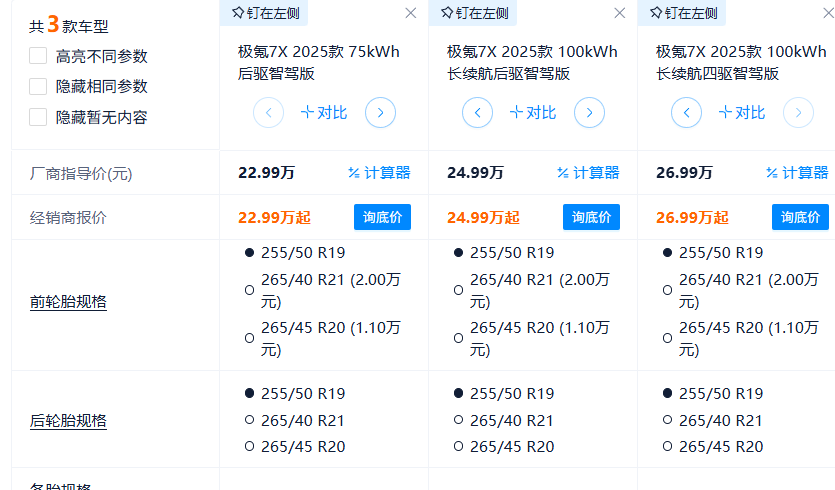Click the 22.99万起 dealer price
The image size is (835, 490).
(x=274, y=217)
